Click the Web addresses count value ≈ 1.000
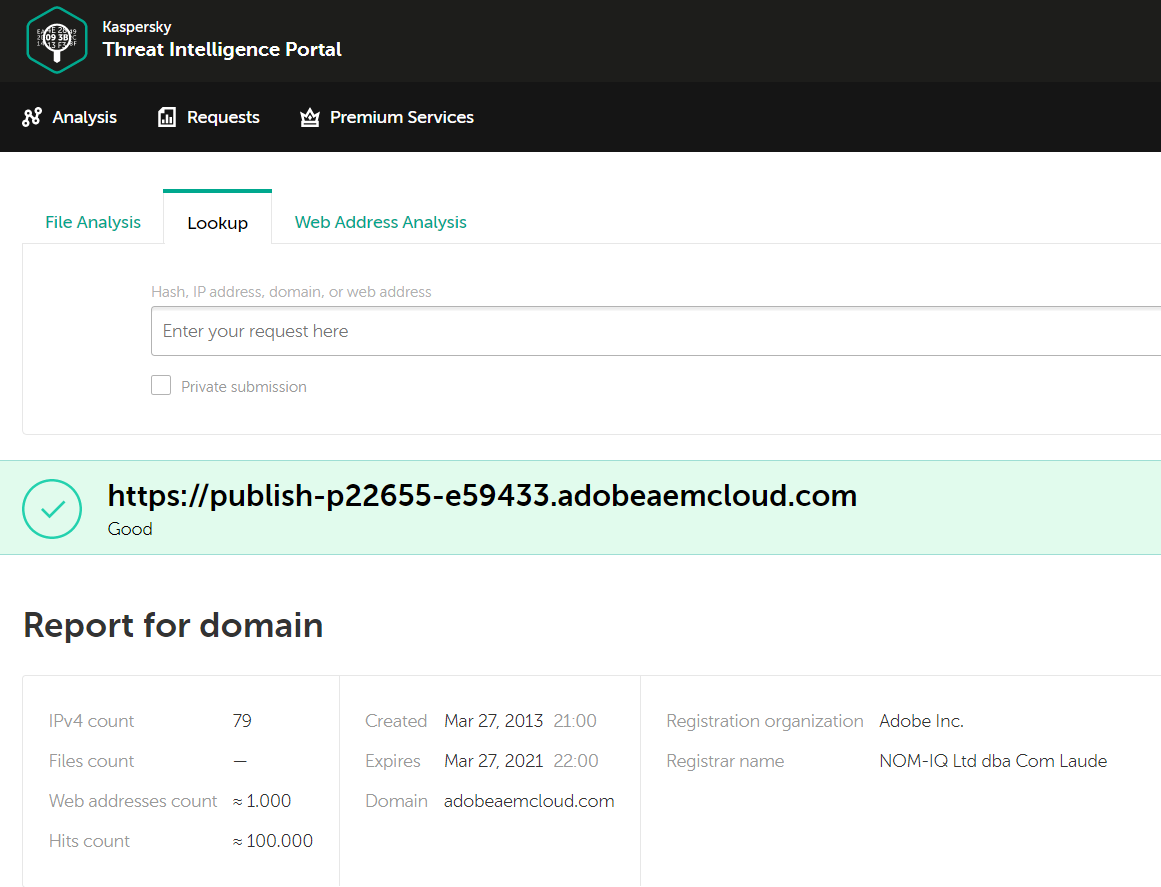The width and height of the screenshot is (1161, 887). [x=262, y=801]
